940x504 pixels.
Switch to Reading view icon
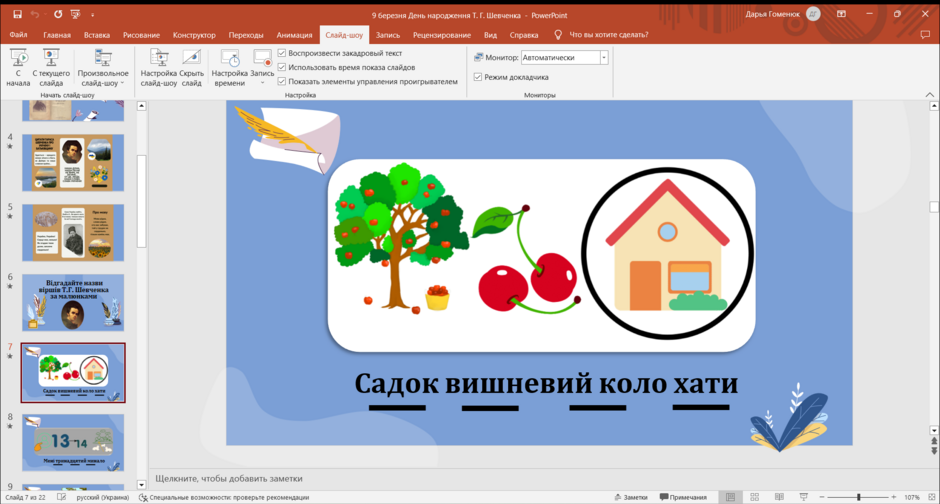tap(779, 497)
